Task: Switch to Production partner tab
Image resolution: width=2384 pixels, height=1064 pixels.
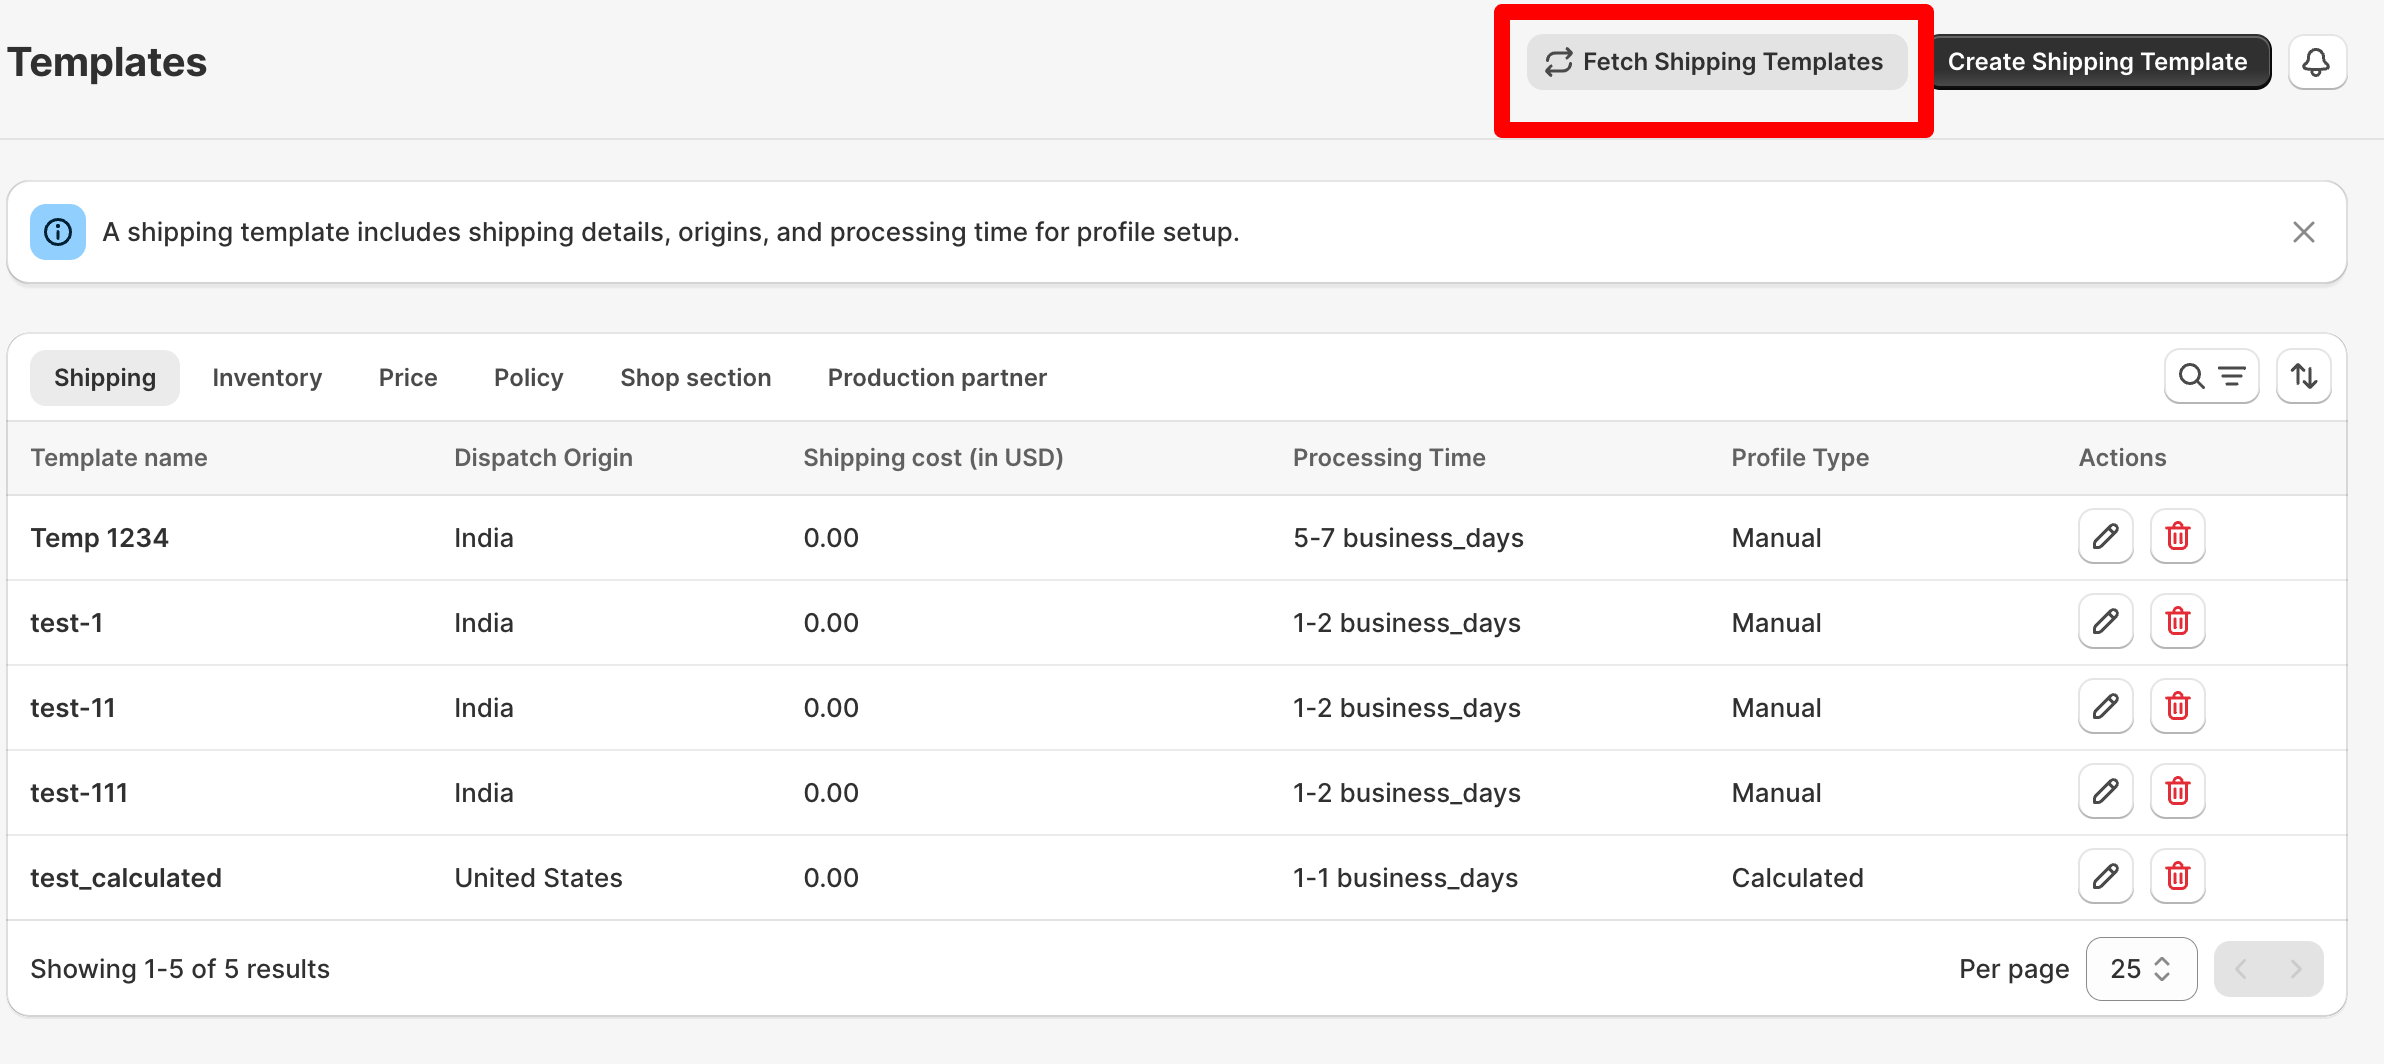Action: tap(937, 378)
